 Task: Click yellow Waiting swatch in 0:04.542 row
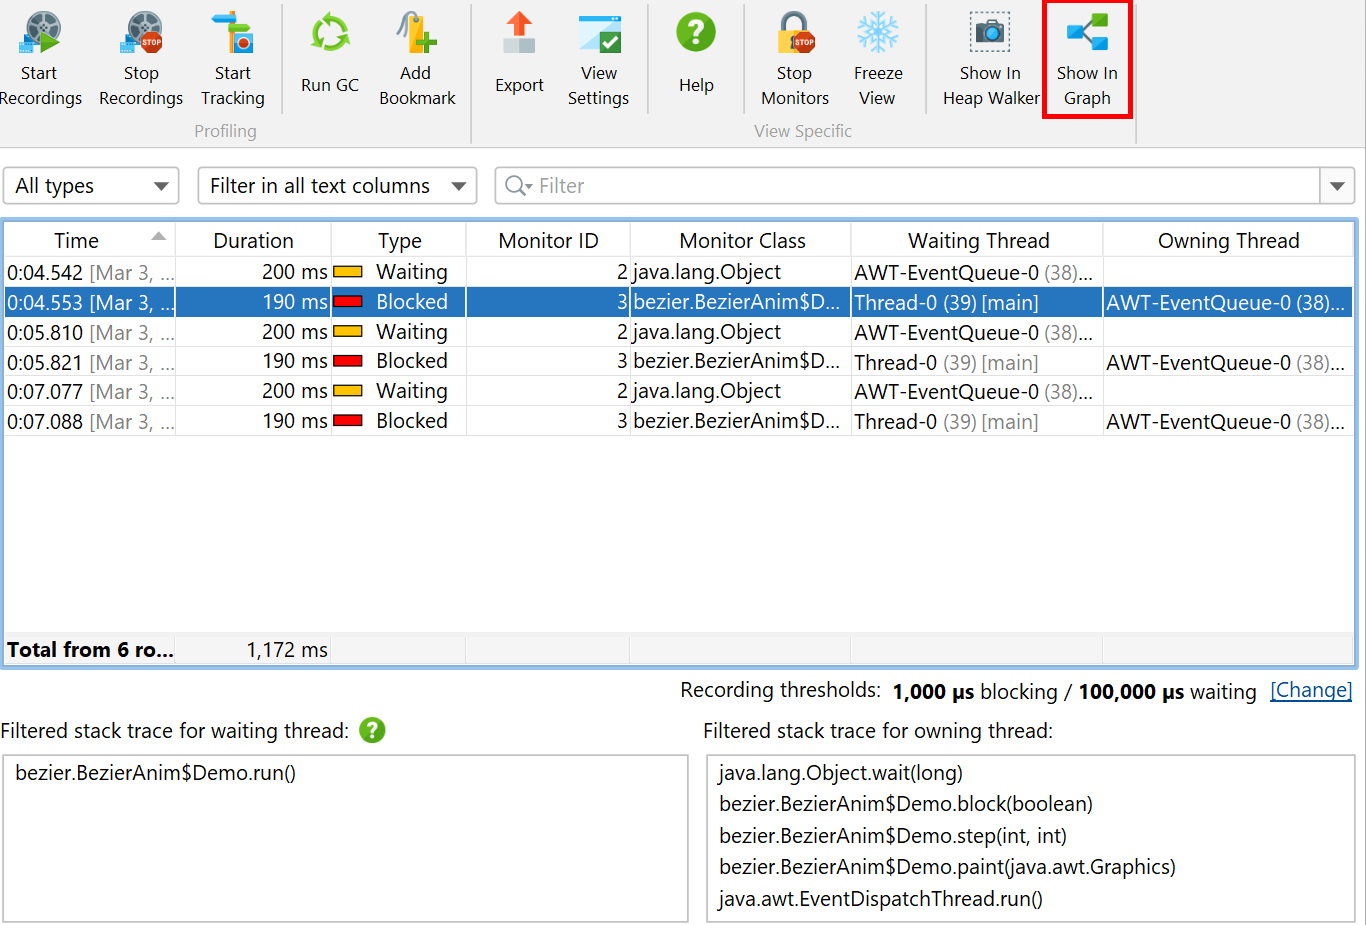point(348,272)
